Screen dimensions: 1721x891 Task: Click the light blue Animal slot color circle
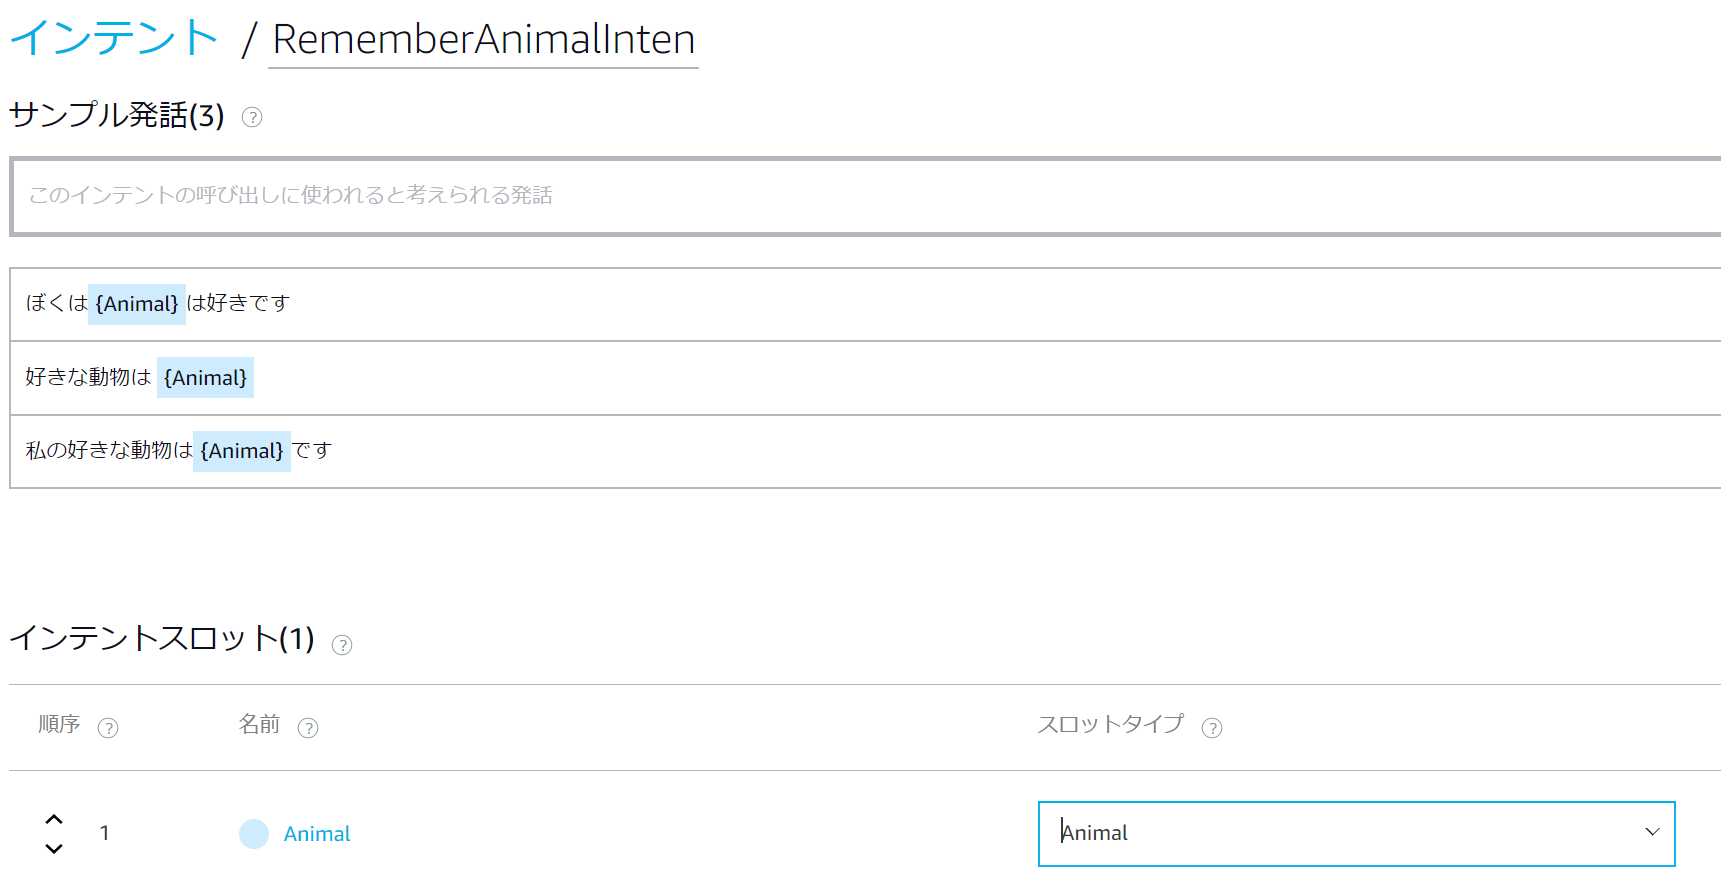tap(254, 834)
